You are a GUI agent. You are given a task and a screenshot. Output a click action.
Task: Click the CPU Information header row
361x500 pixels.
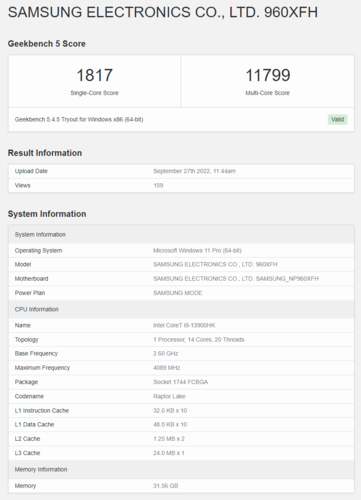[x=181, y=309]
